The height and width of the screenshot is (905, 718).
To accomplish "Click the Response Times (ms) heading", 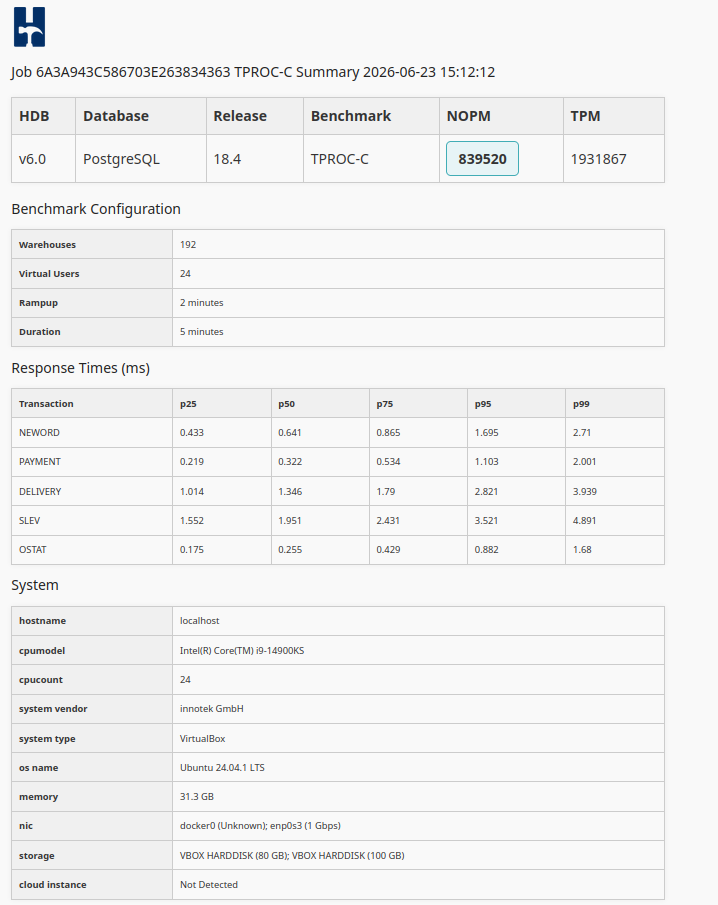I will (x=80, y=368).
